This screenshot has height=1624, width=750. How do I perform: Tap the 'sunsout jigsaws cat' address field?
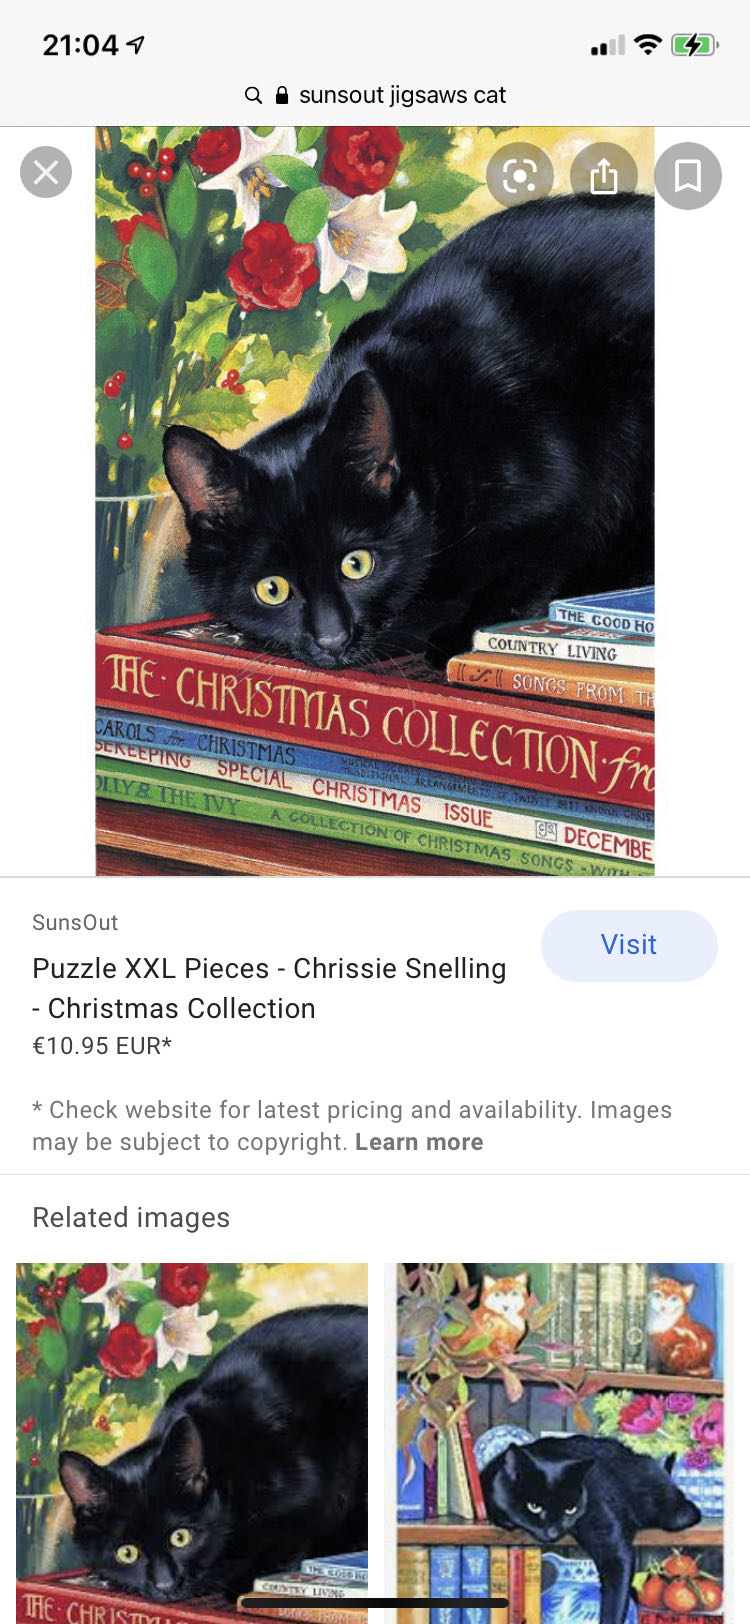coord(375,95)
